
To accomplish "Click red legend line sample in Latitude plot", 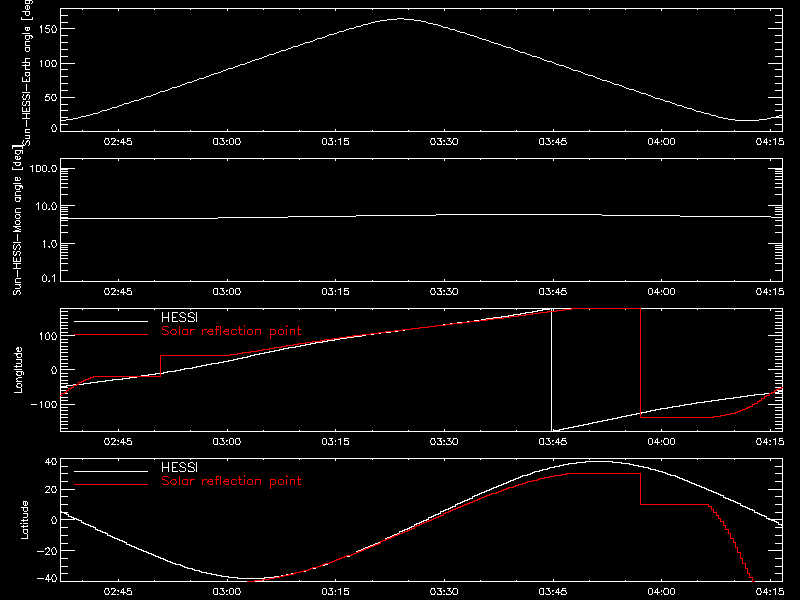I will (111, 484).
